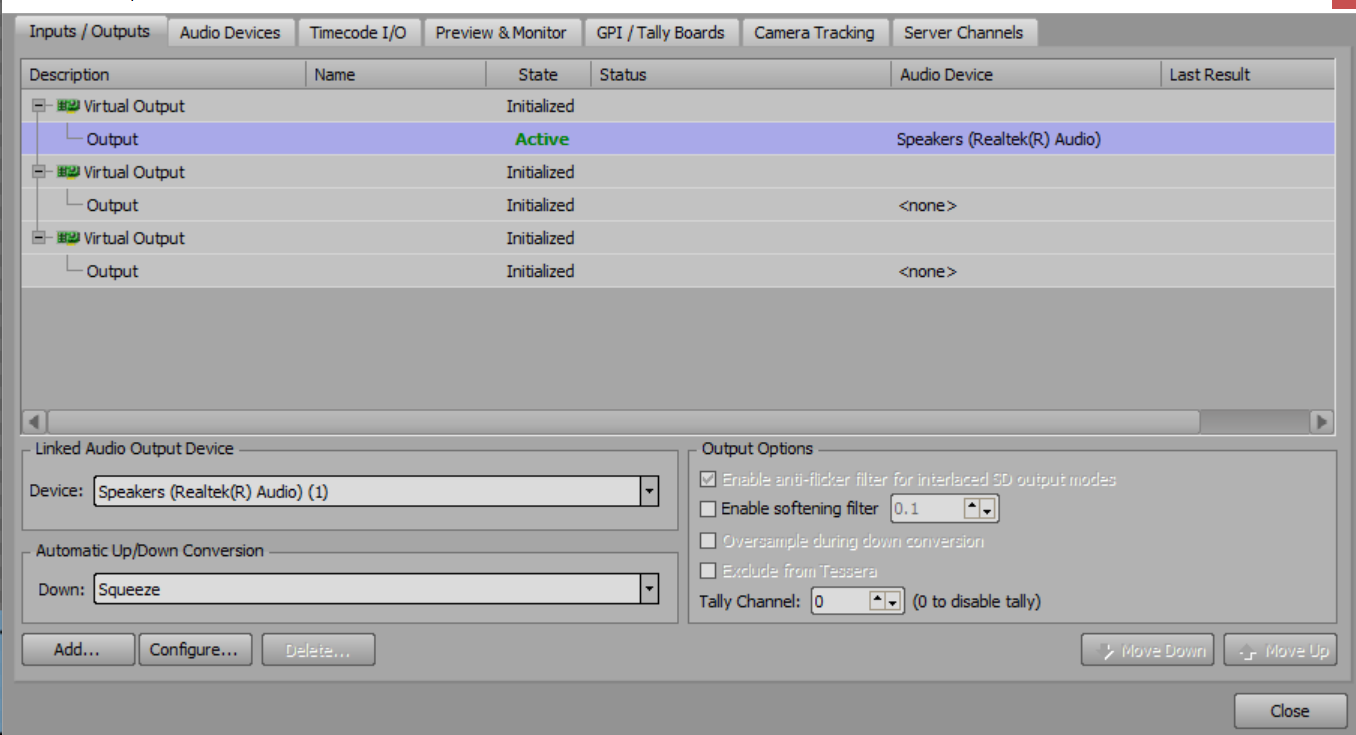1356x735 pixels.
Task: Click into the Tally Channel field
Action: coord(840,601)
